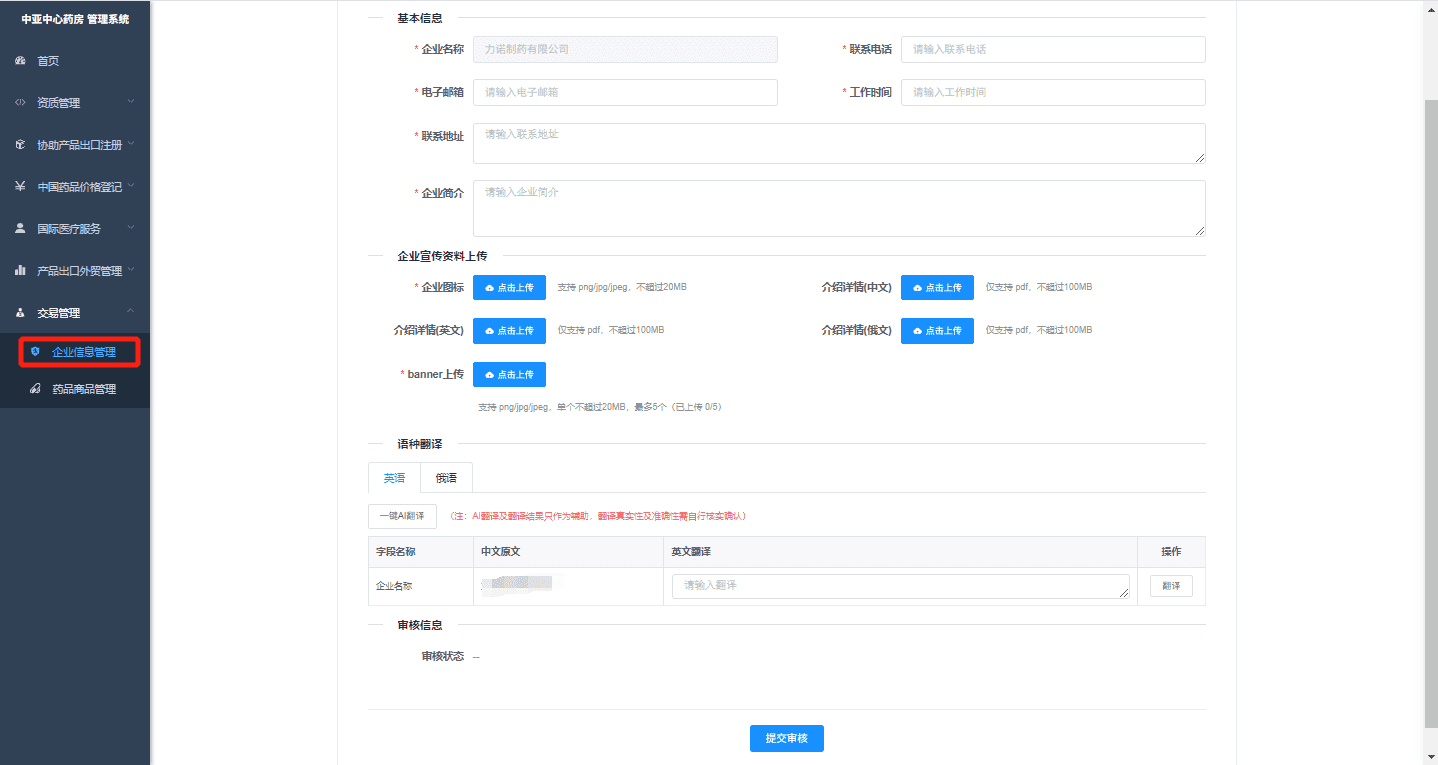This screenshot has height=765, width=1438.
Task: Switch to the 俄语 tab
Action: point(446,478)
